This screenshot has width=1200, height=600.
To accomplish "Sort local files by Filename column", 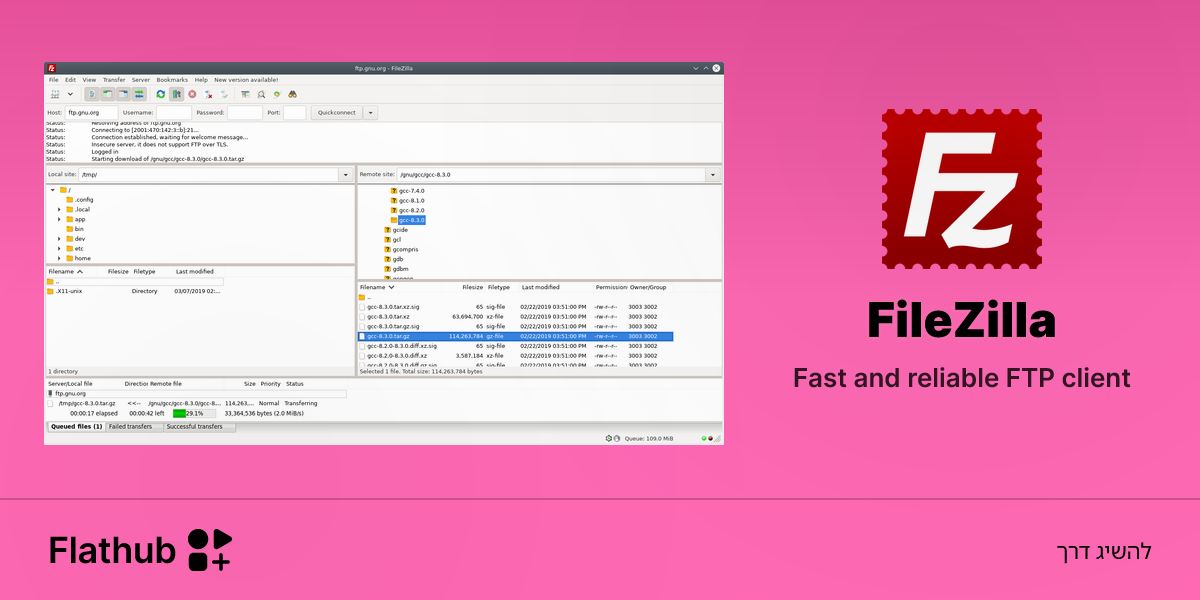I will pos(72,271).
